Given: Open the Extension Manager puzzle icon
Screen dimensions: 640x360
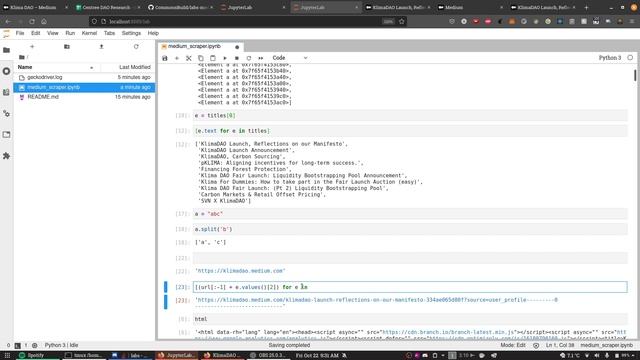Looking at the screenshot, I should (7, 156).
